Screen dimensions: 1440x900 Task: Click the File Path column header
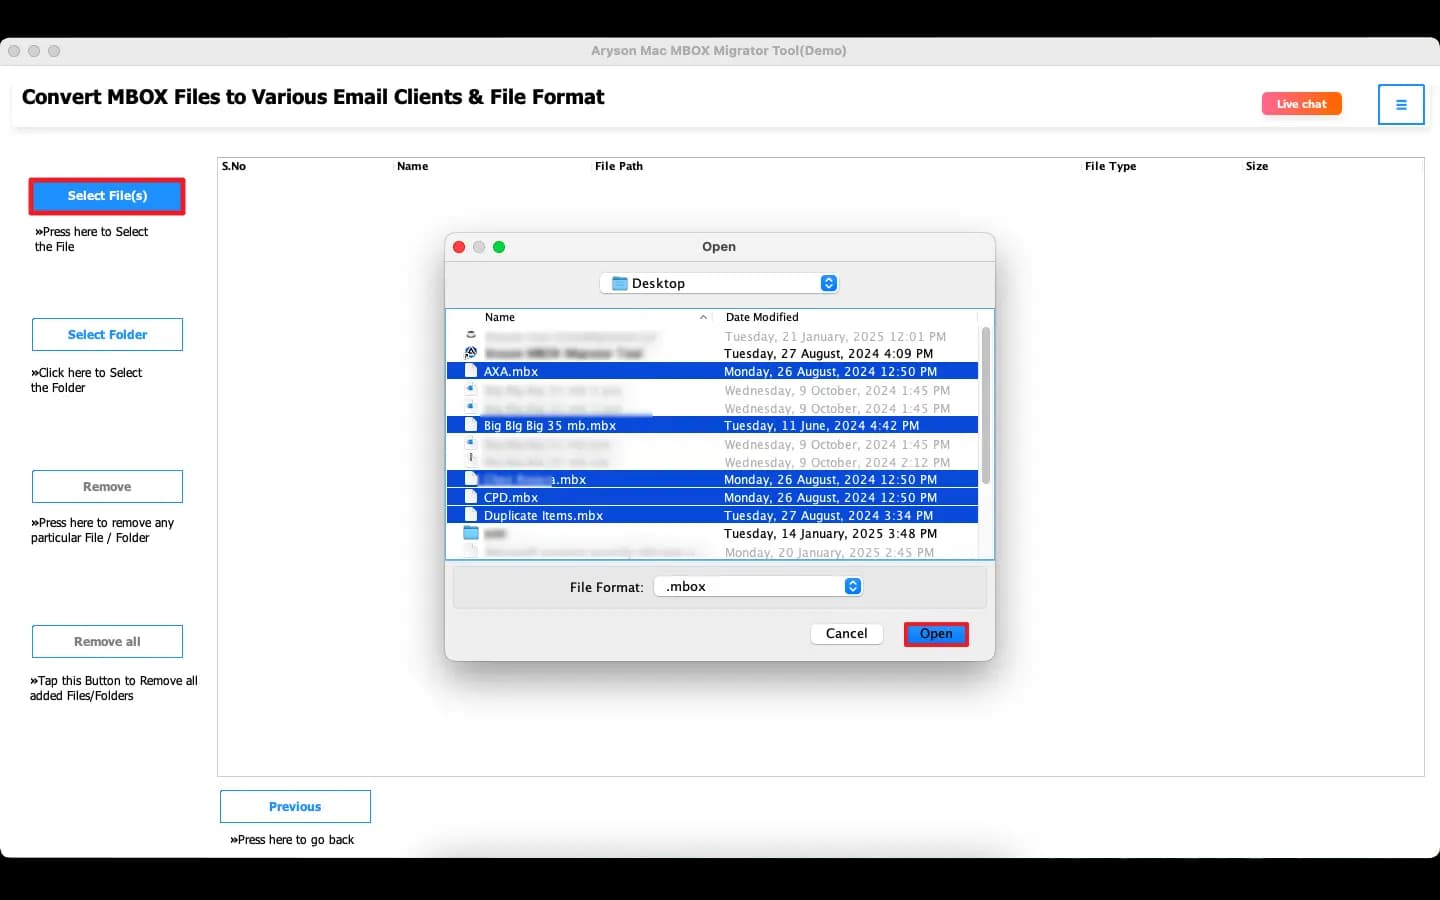point(619,166)
